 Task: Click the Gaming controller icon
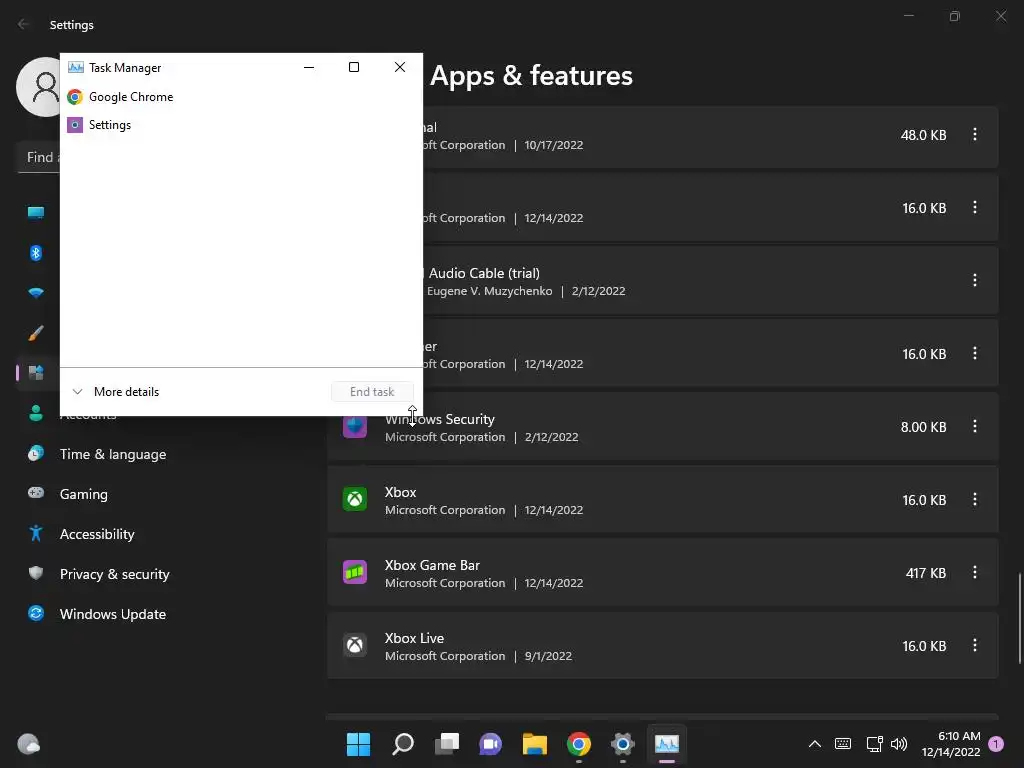[36, 493]
